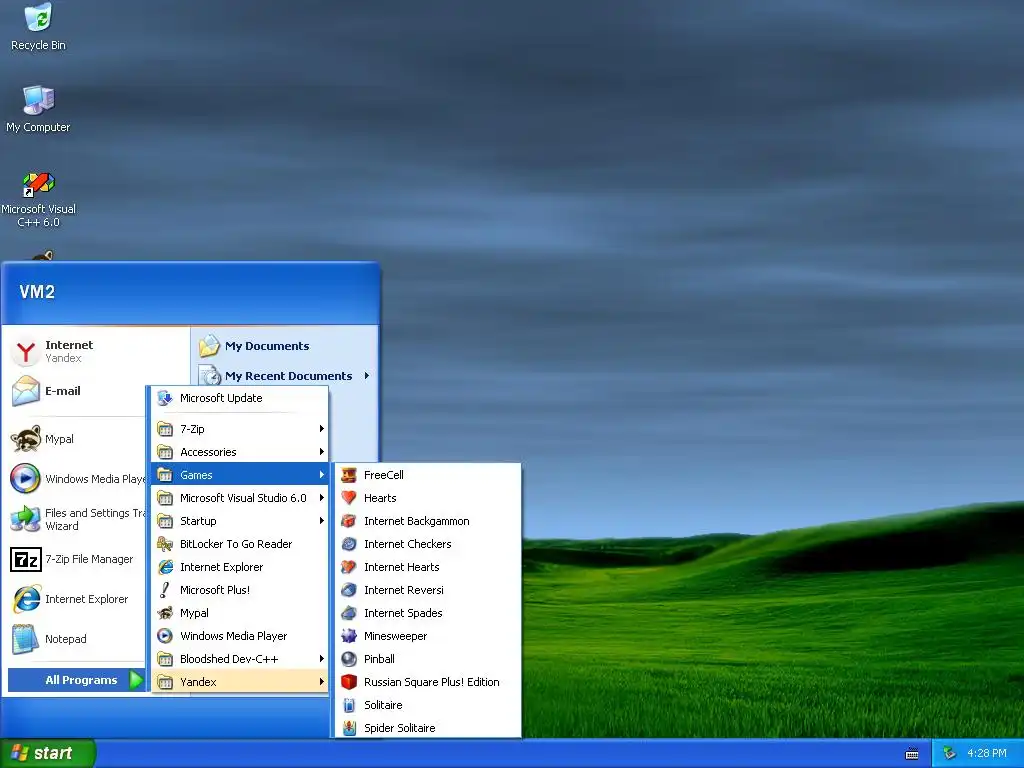Screen dimensions: 1024x768
Task: Click the keyboard icon on the taskbar
Action: [x=912, y=754]
